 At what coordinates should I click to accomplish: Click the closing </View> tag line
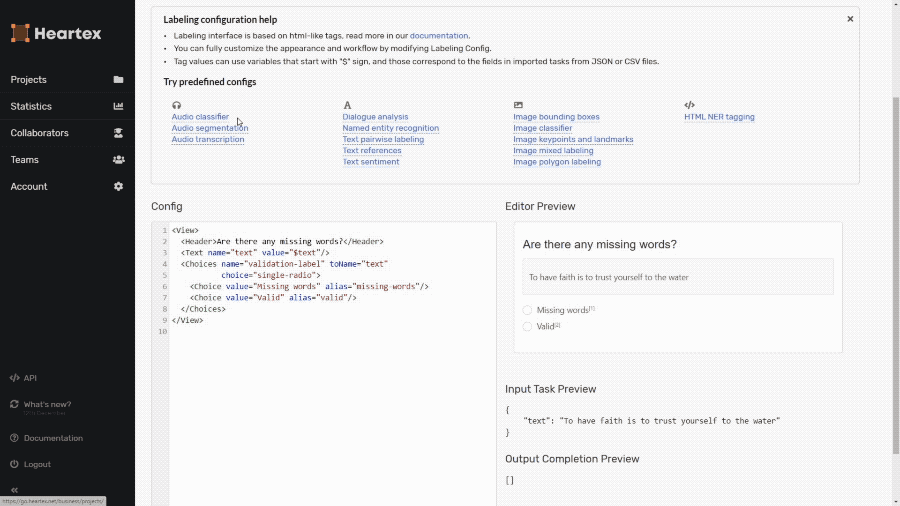[x=187, y=320]
